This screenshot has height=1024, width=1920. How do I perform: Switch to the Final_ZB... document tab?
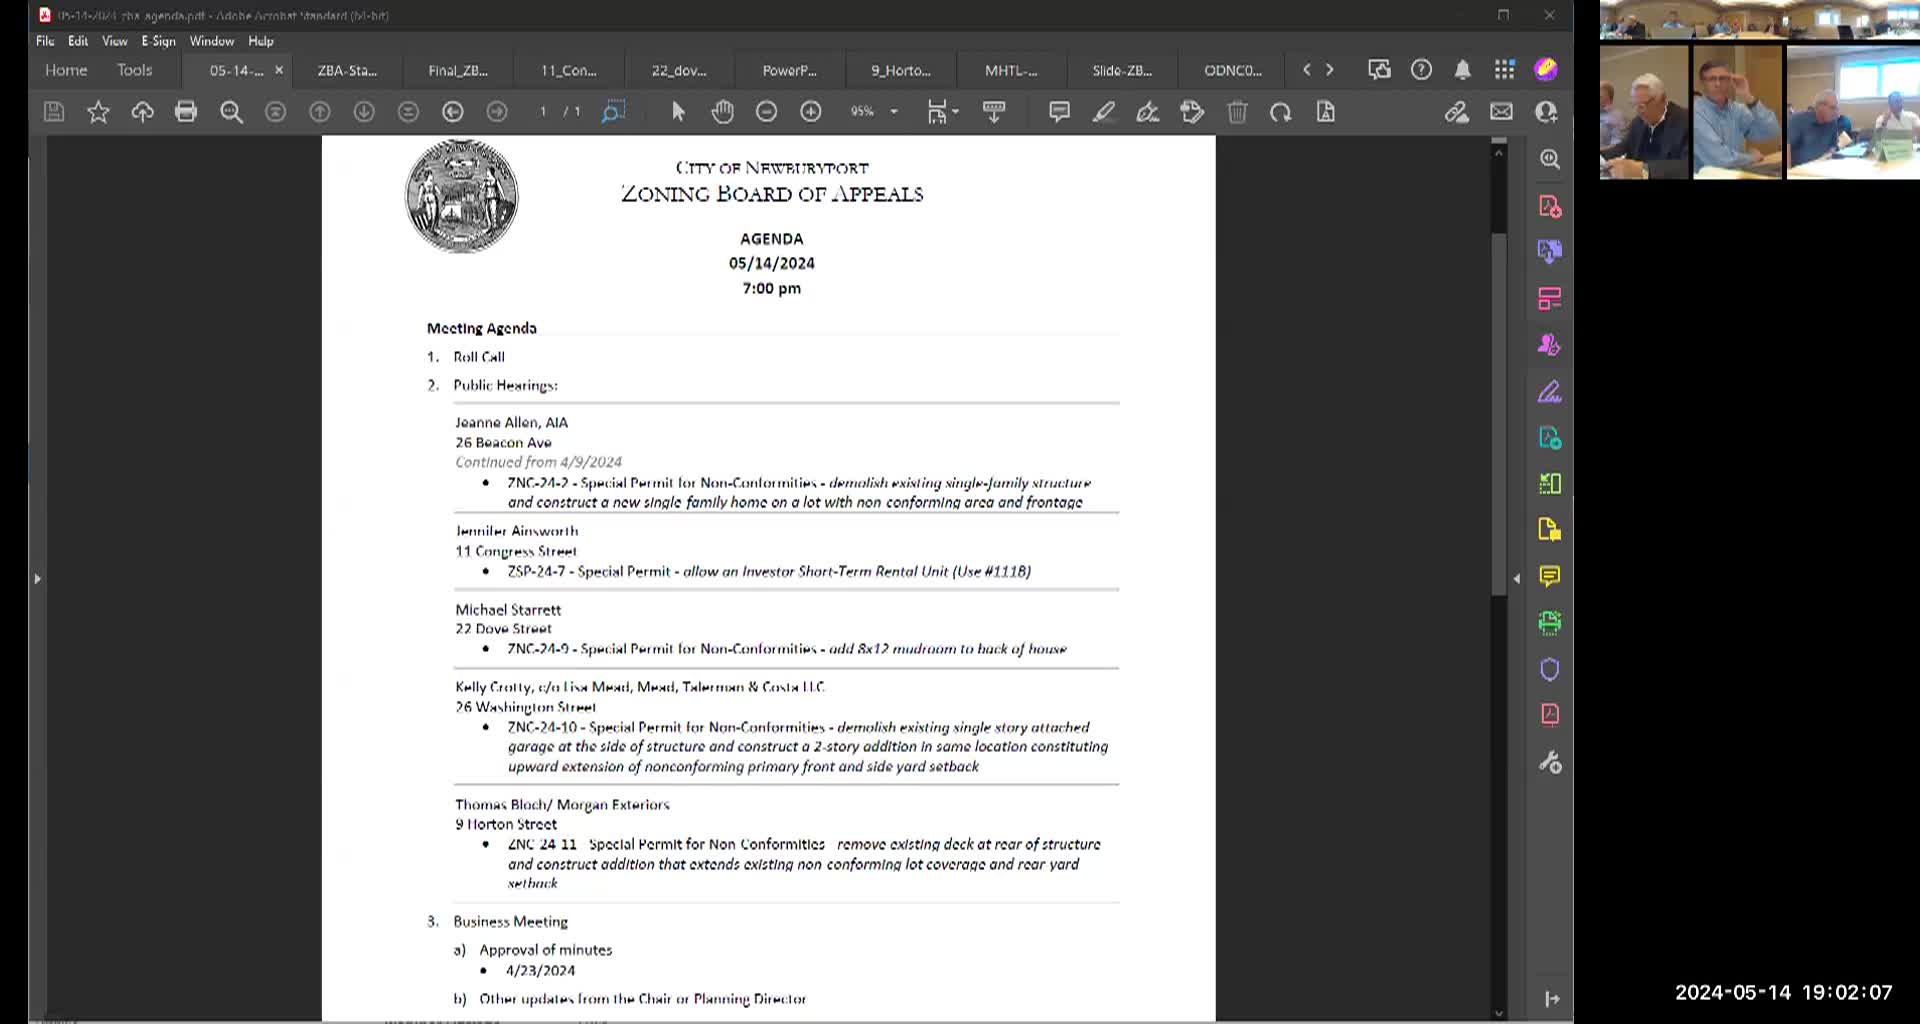click(458, 71)
